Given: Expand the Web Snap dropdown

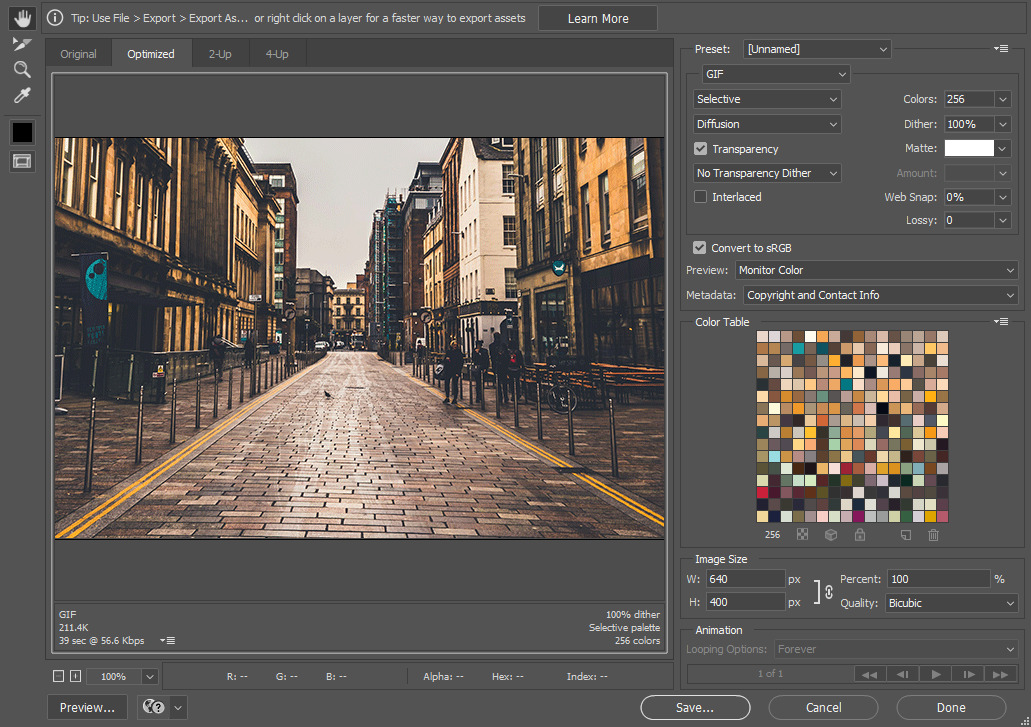Looking at the screenshot, I should pyautogui.click(x=1003, y=197).
